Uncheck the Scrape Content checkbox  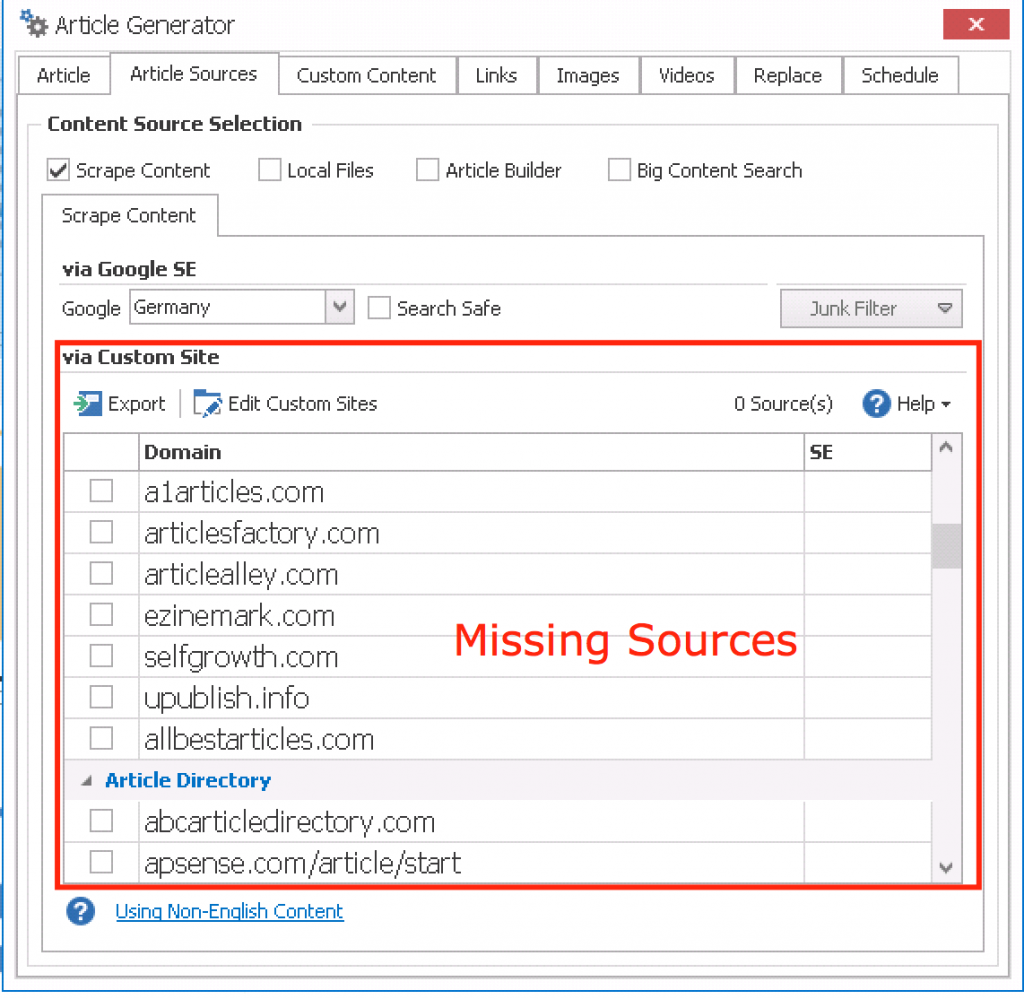58,170
